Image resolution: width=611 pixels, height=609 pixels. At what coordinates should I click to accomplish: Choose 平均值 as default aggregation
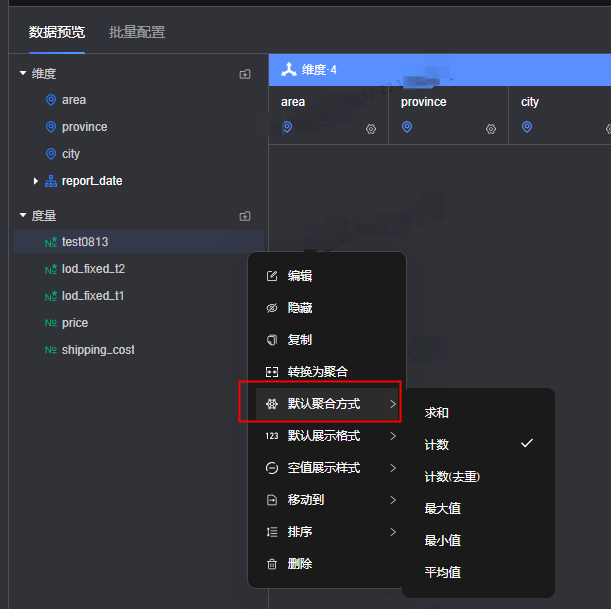[x=442, y=572]
